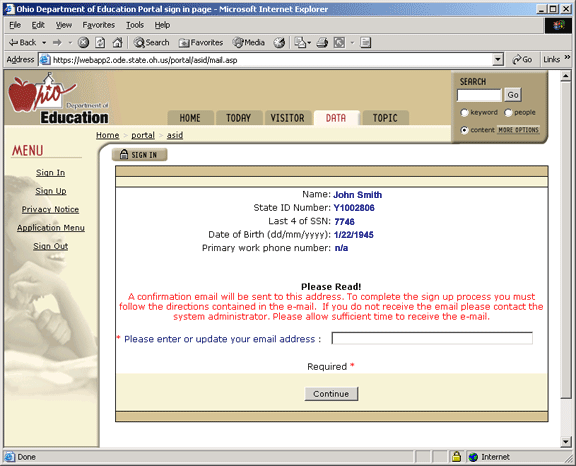The image size is (576, 466).
Task: Click the email address input field
Action: pos(432,338)
